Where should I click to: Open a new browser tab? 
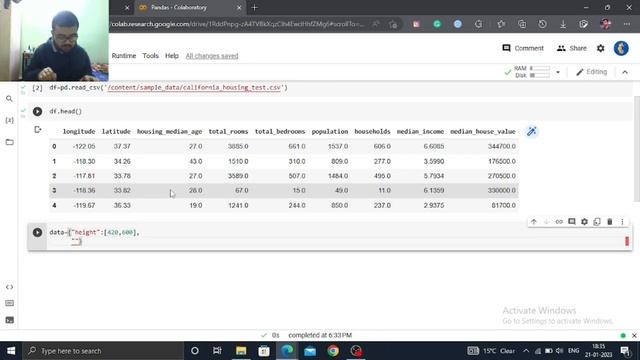pos(255,7)
